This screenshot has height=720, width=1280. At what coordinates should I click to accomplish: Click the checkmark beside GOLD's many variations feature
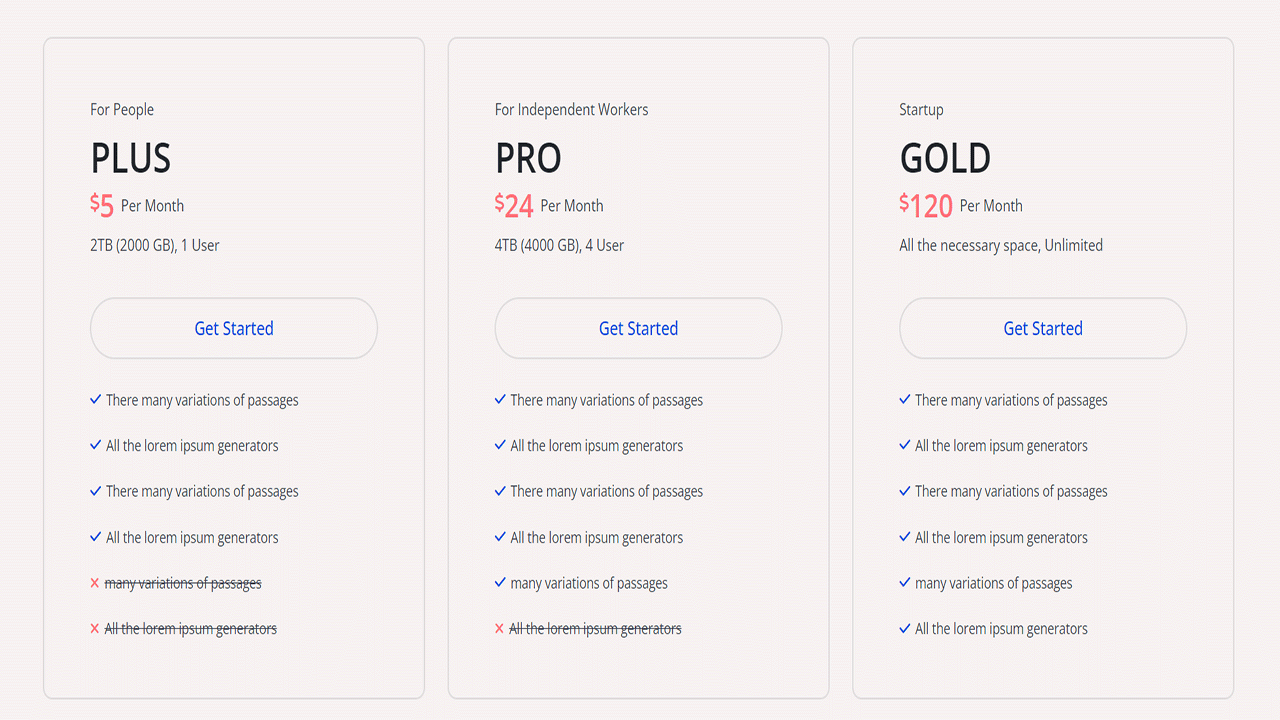click(904, 582)
